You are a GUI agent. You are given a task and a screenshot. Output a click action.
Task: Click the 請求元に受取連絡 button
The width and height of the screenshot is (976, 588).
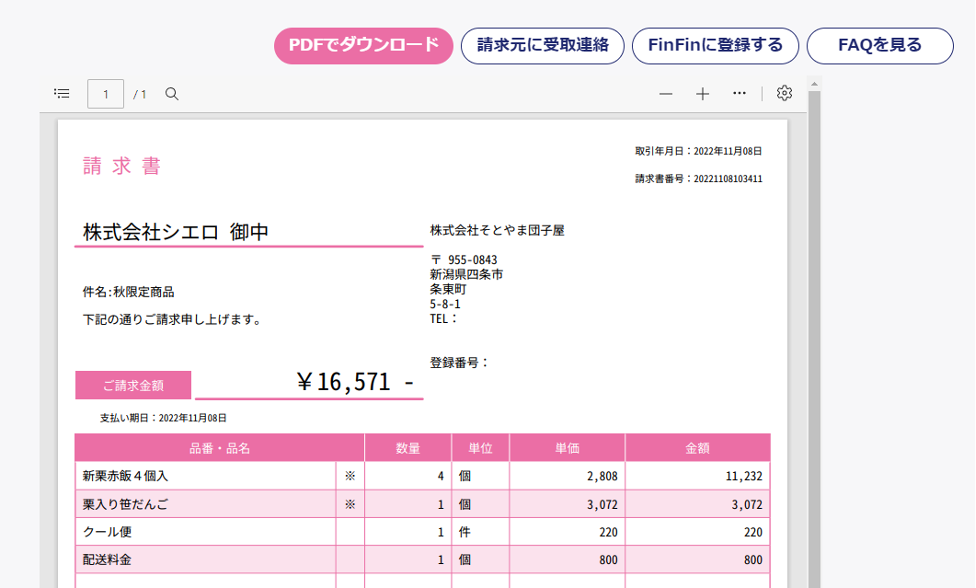point(543,45)
